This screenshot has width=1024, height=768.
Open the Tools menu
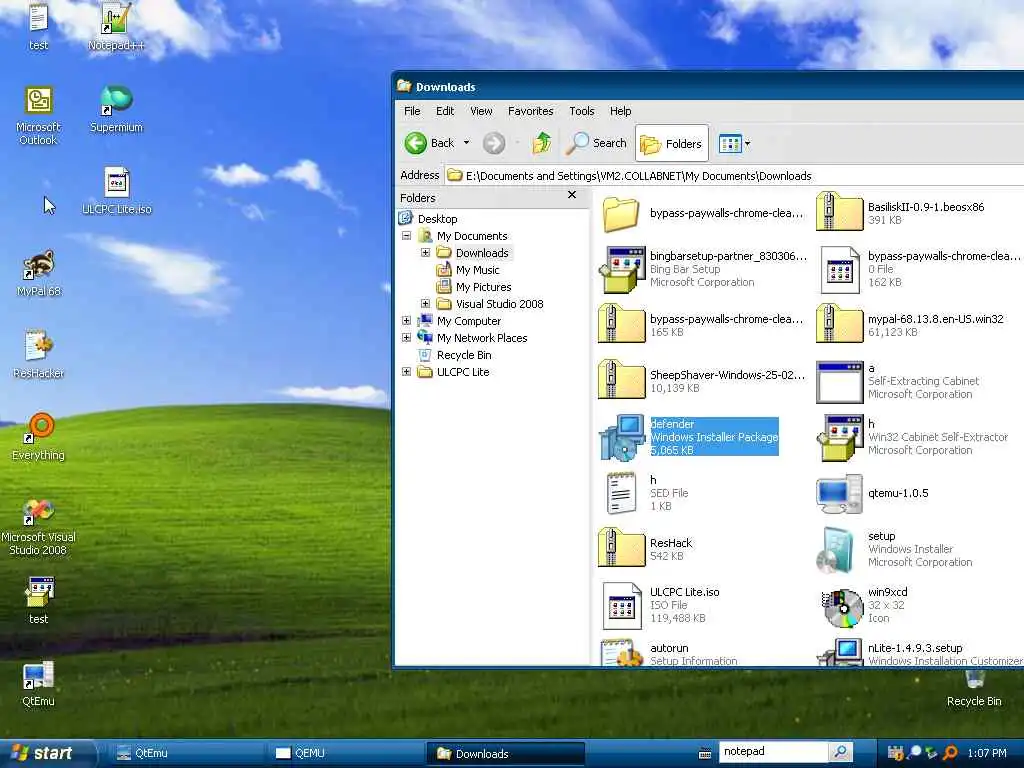point(581,111)
